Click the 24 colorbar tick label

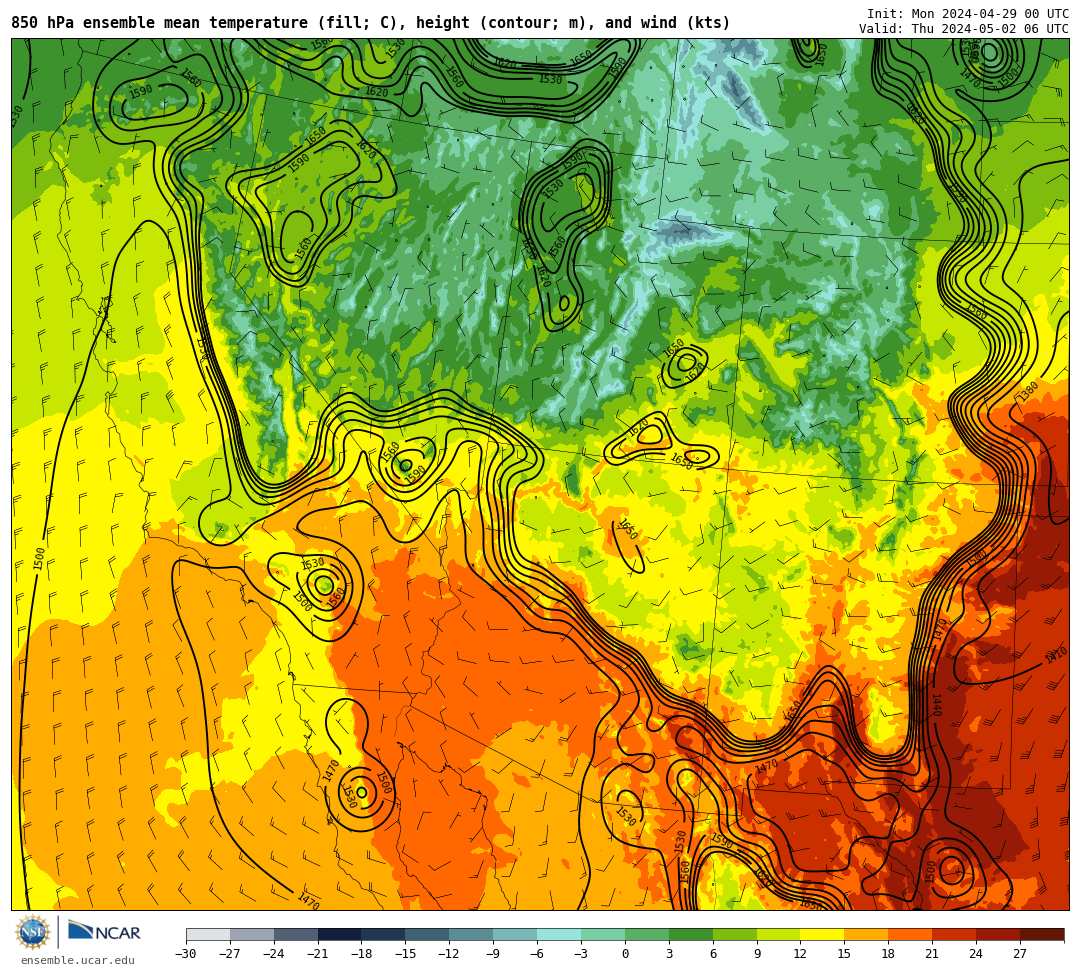tap(976, 954)
